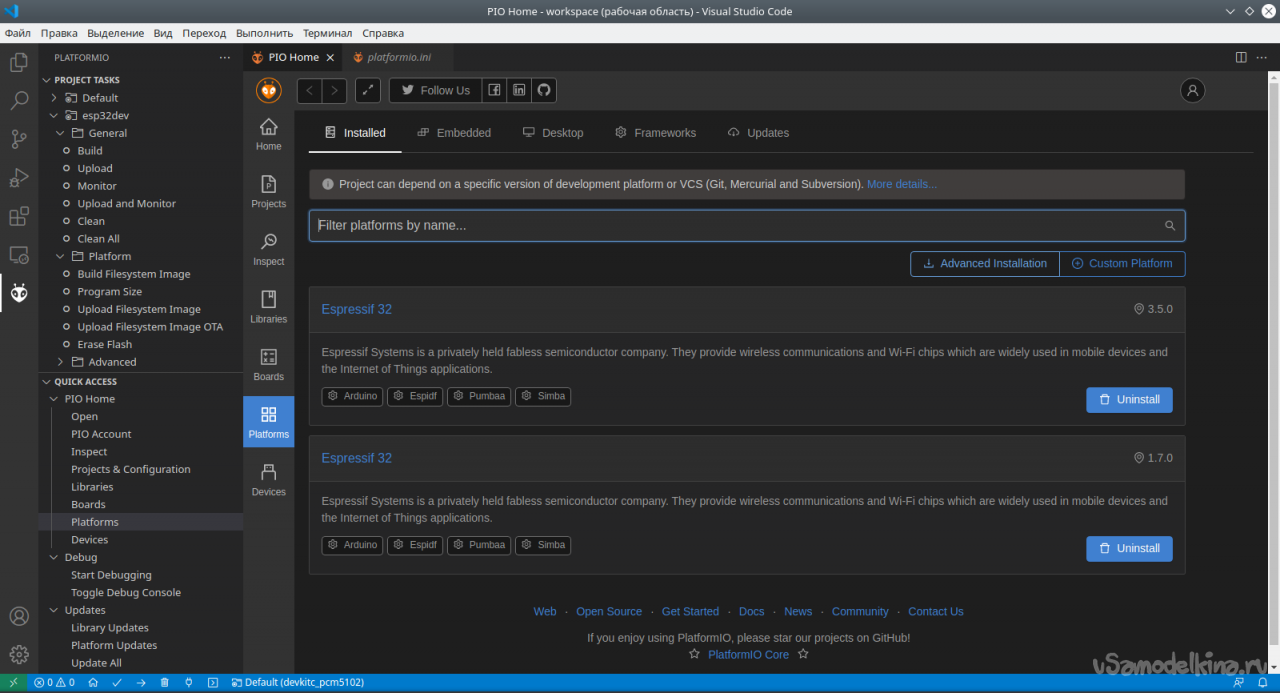
Task: Collapse the Updates quick access group
Action: tap(54, 610)
